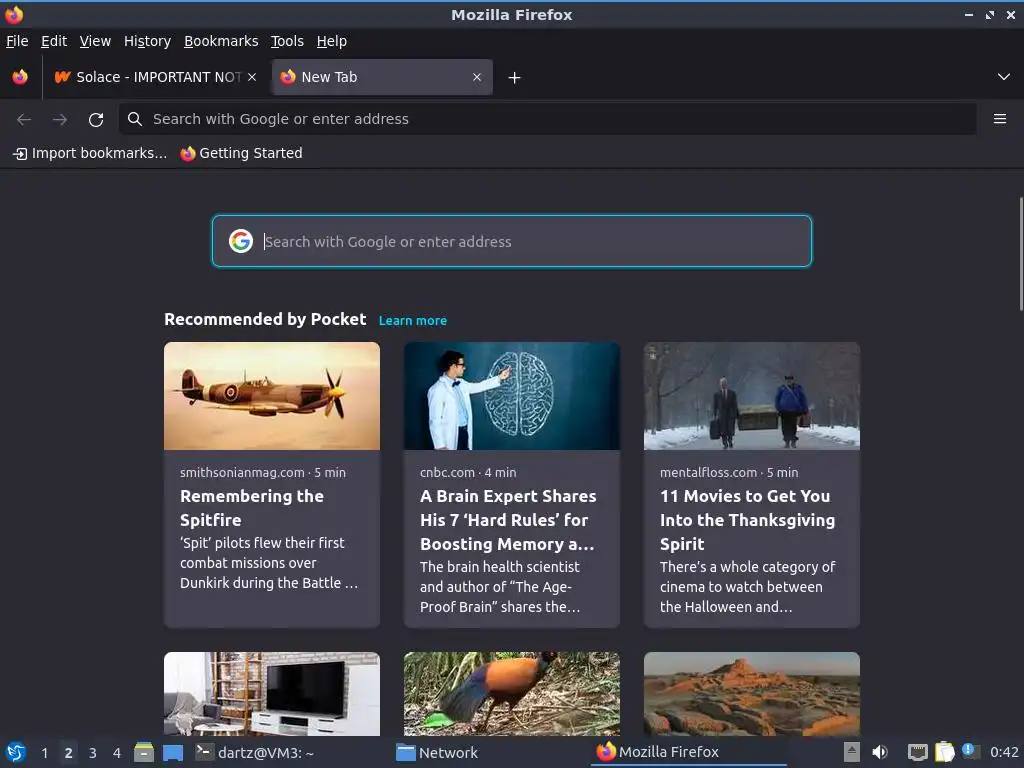The image size is (1024, 768).
Task: Select the New Tab tab
Action: 382,77
